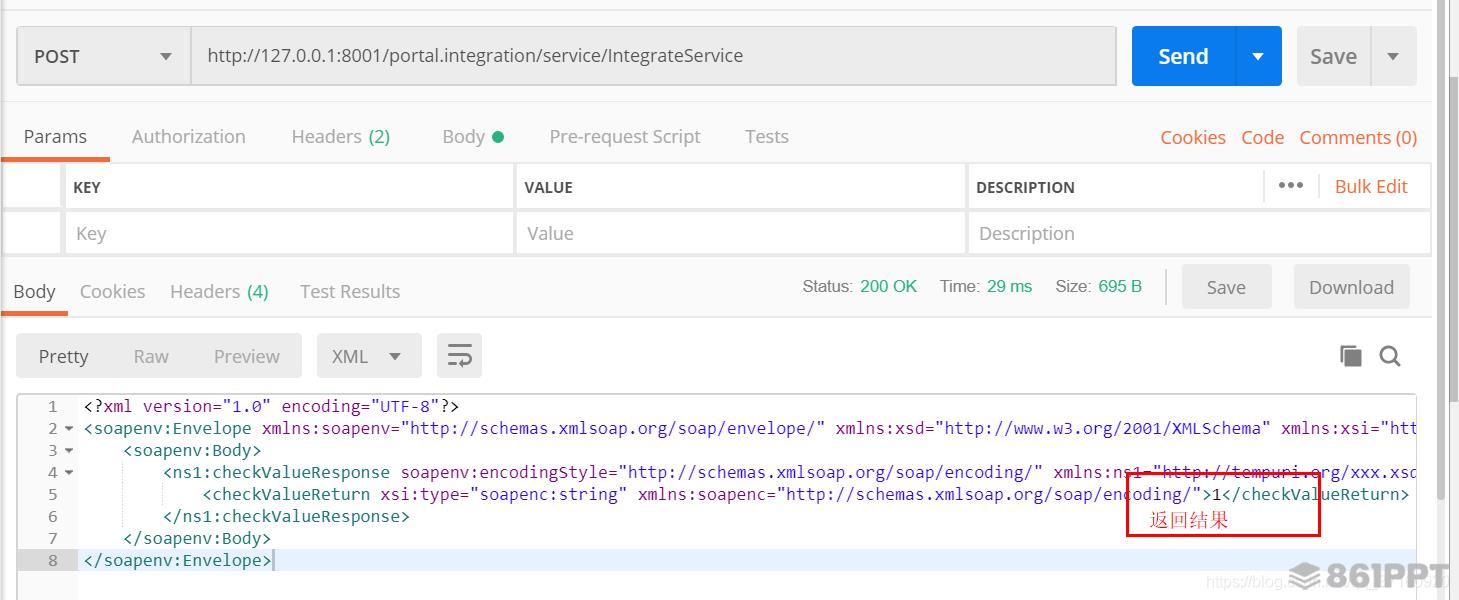This screenshot has width=1459, height=600.
Task: Click the Value parameter input
Action: (740, 233)
